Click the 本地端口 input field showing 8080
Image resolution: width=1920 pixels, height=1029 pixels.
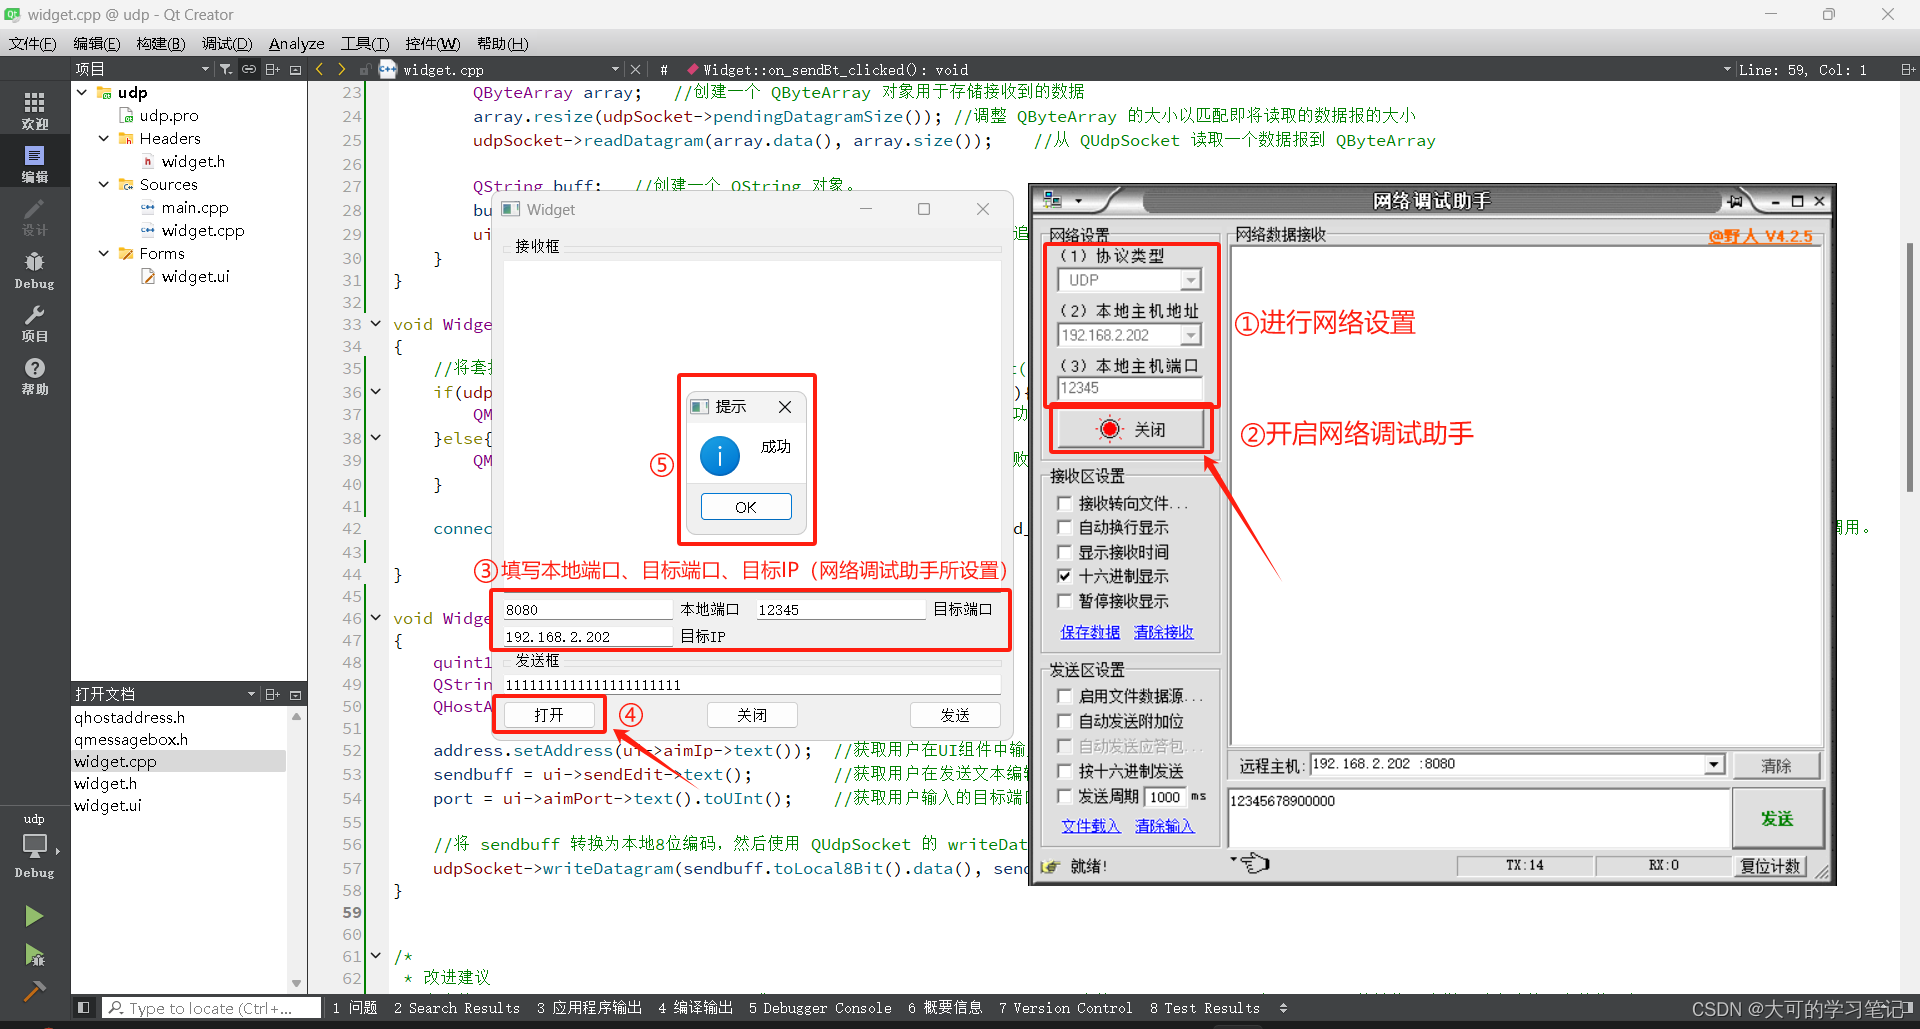pos(588,609)
